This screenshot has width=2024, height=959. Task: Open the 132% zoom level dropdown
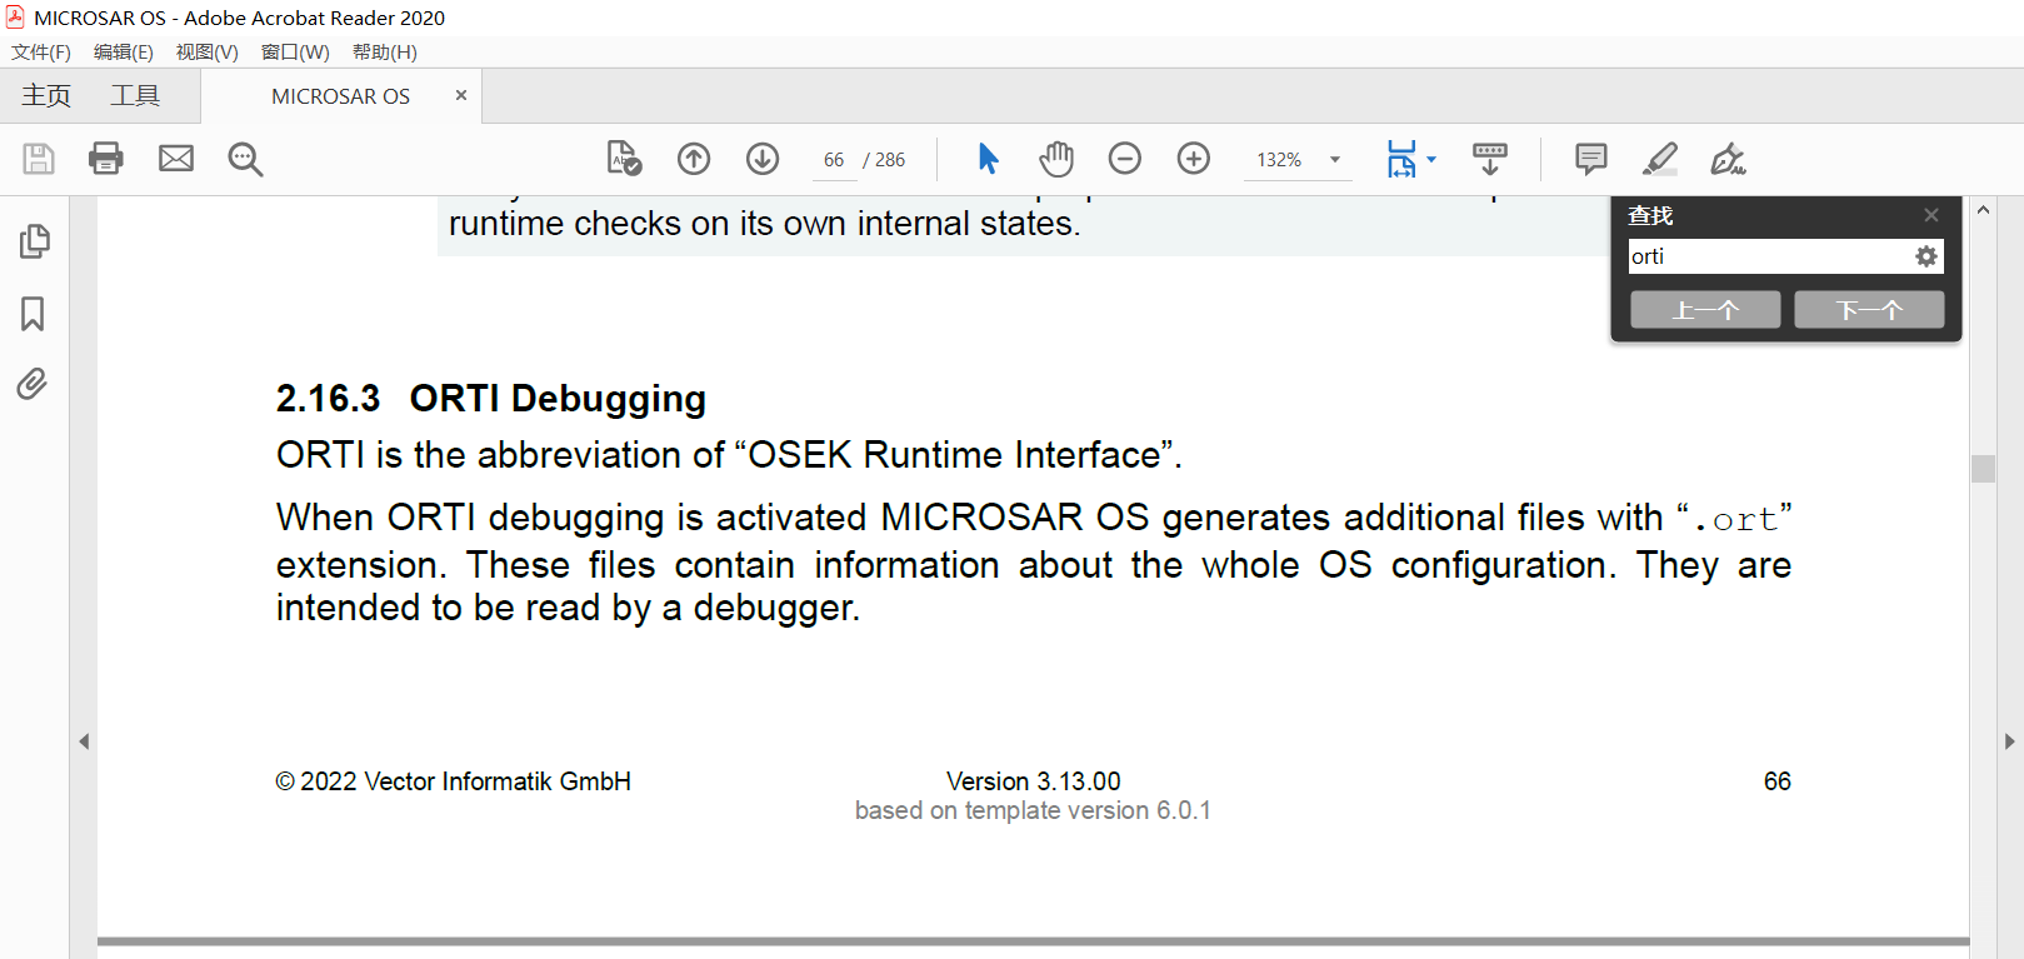[x=1334, y=160]
